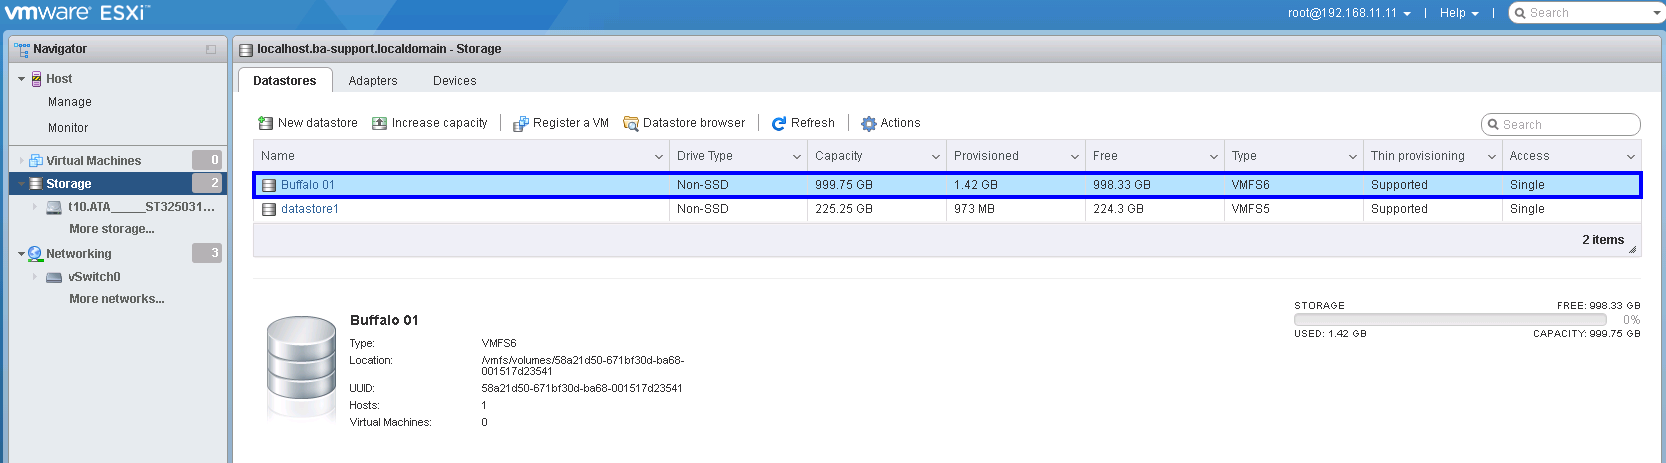Click the Increase capacity icon
Screen dimensions: 1666x463
point(379,123)
